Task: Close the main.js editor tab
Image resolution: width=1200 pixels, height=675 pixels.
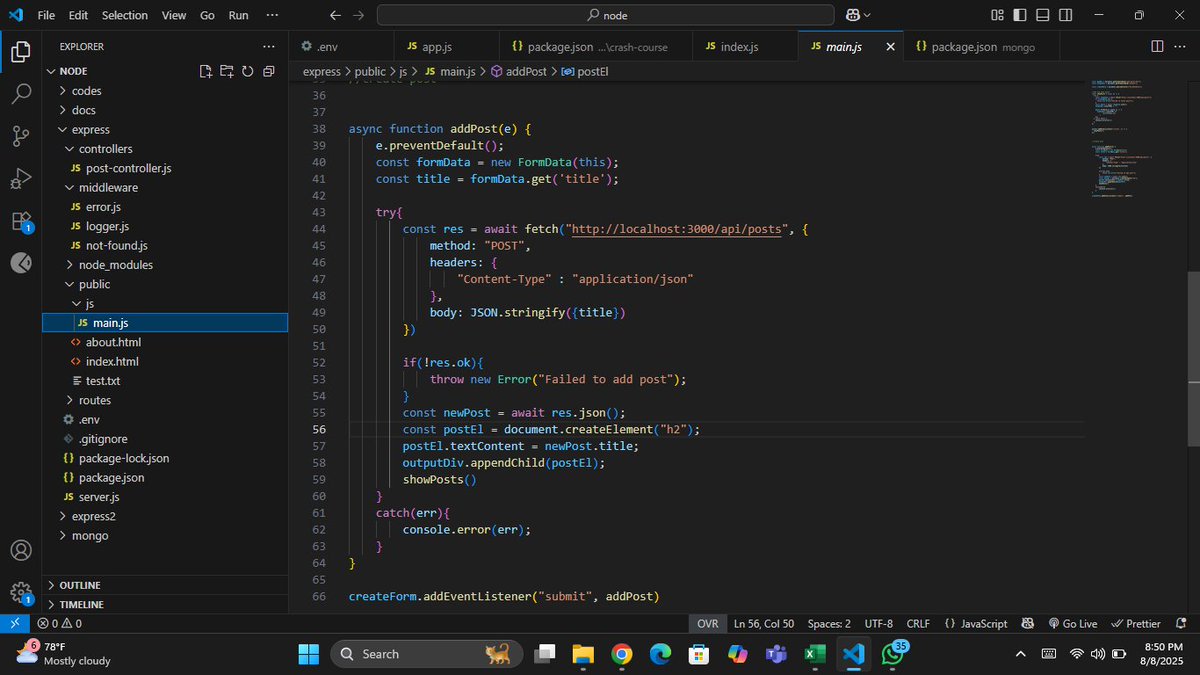Action: [890, 46]
